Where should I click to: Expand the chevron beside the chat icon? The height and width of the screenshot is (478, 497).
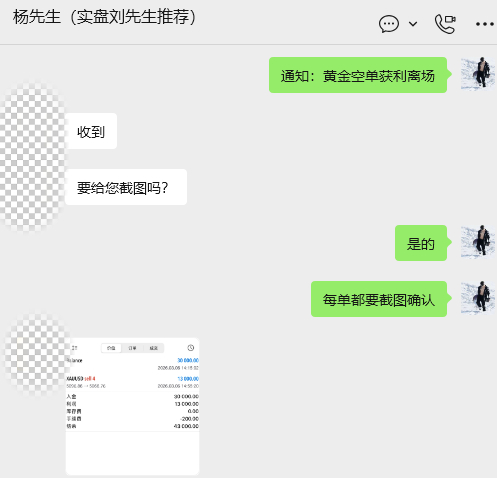[413, 24]
